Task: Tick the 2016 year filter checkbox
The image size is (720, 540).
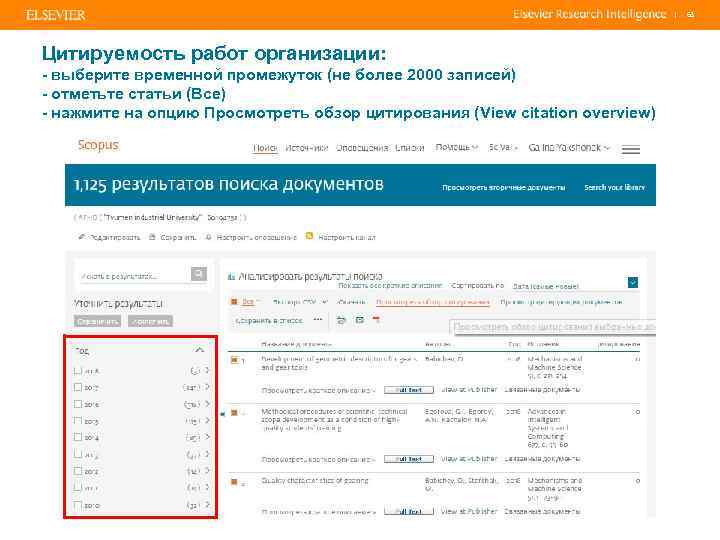Action: 78,404
